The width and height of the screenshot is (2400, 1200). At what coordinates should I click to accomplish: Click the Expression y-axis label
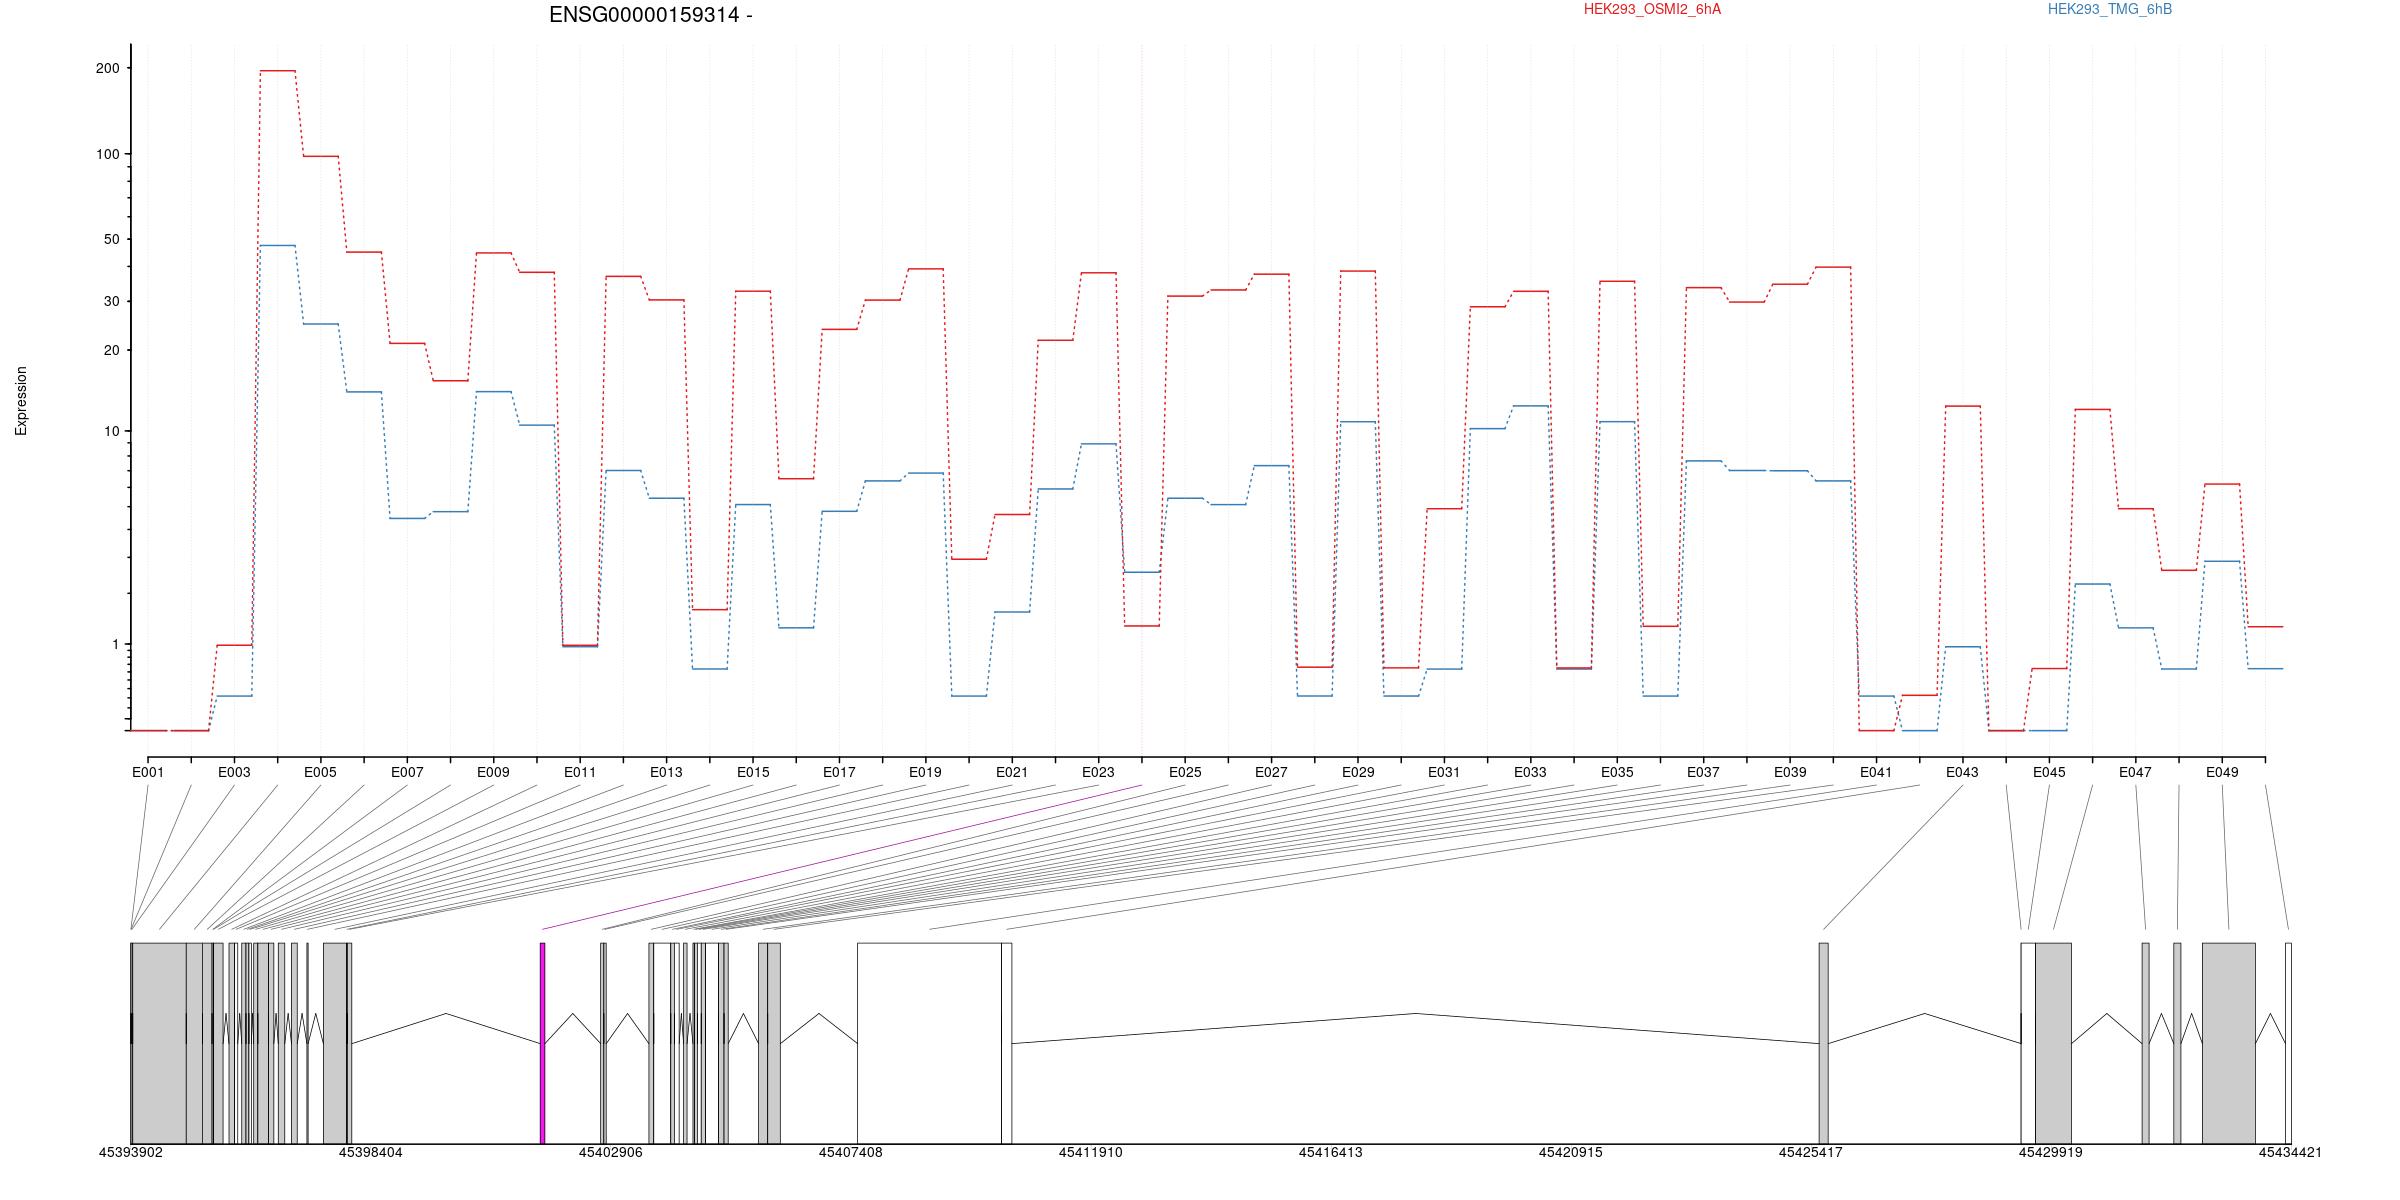tap(21, 401)
